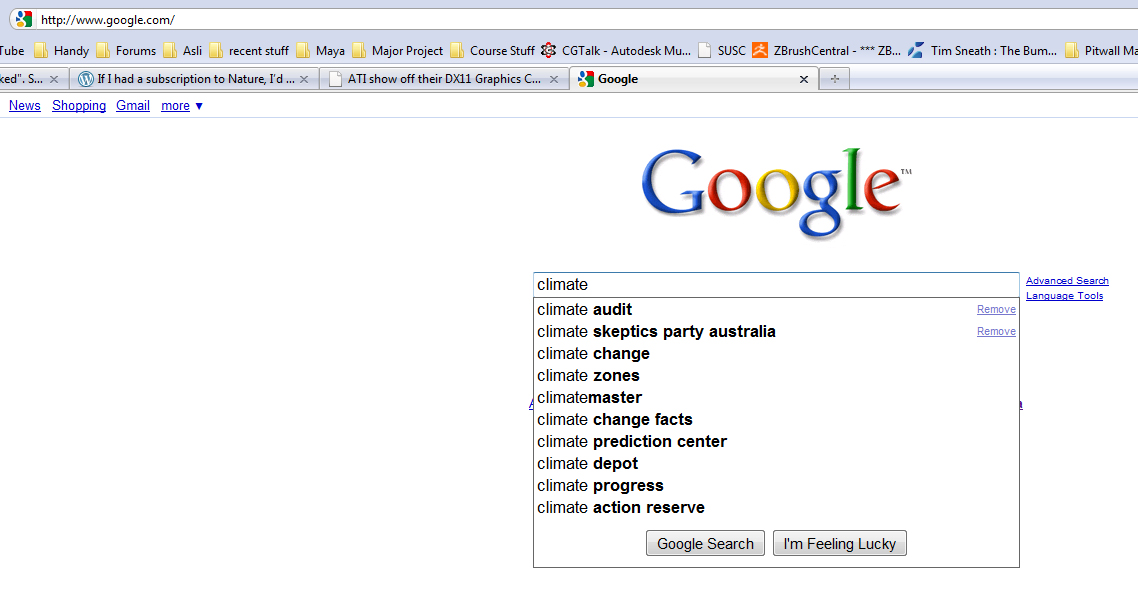
Task: Open the CGTalk bookmark icon
Action: pyautogui.click(x=548, y=50)
